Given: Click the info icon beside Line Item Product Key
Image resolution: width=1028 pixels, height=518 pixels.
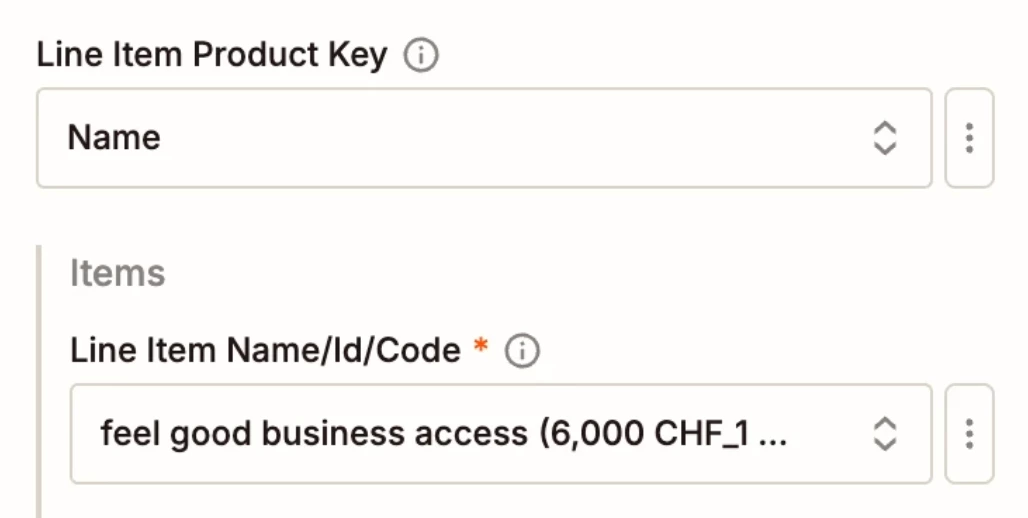Looking at the screenshot, I should 421,55.
